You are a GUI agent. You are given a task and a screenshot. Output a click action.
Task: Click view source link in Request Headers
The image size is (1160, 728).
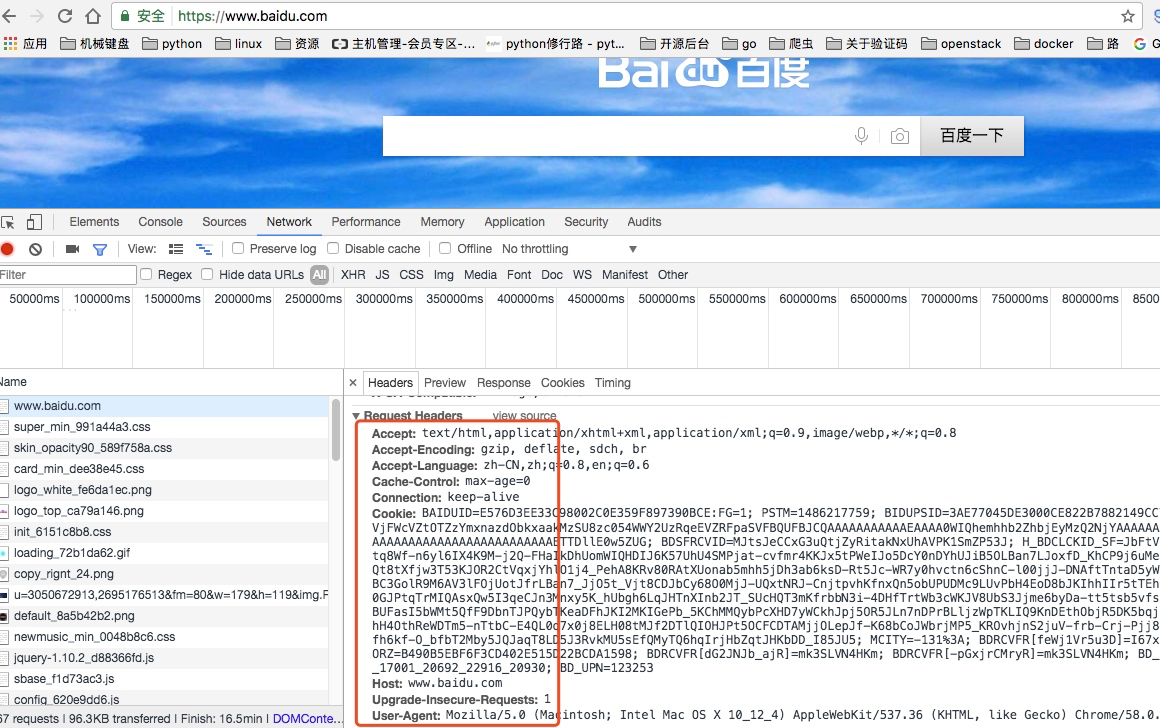coord(525,416)
